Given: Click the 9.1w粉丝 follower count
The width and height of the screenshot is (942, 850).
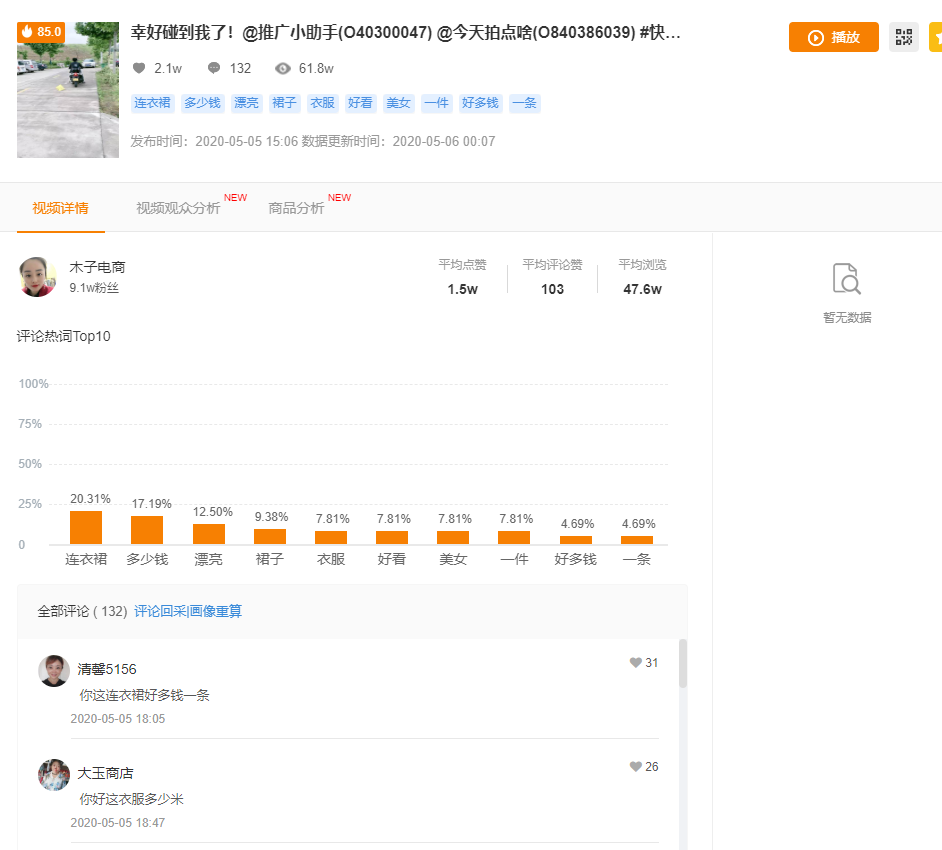Looking at the screenshot, I should pos(94,288).
